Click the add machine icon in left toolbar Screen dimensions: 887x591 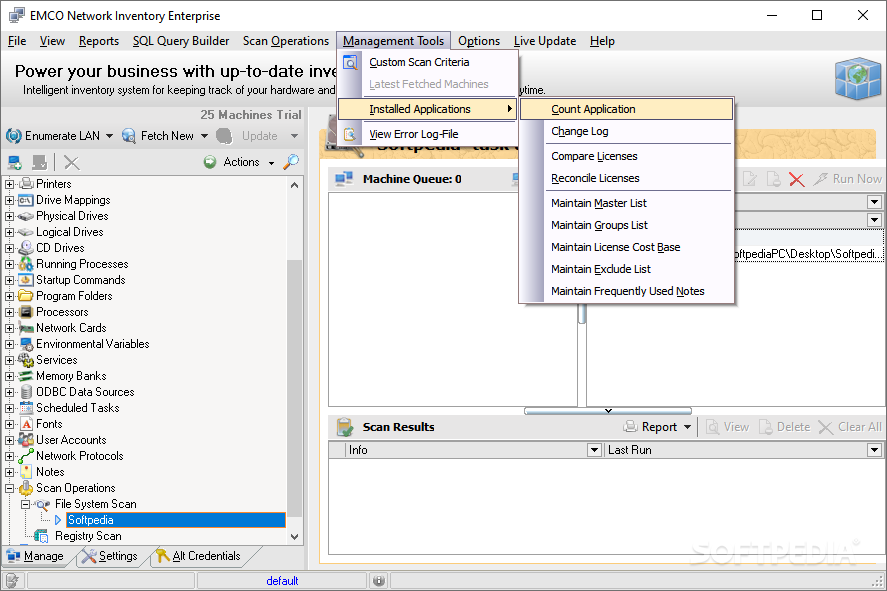coord(15,163)
